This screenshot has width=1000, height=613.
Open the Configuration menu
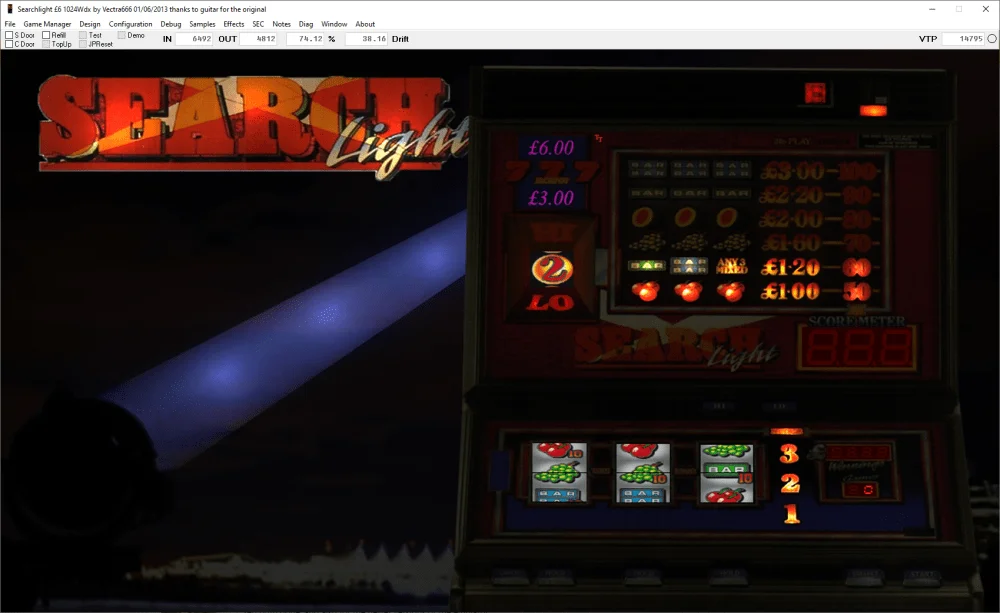[x=130, y=24]
